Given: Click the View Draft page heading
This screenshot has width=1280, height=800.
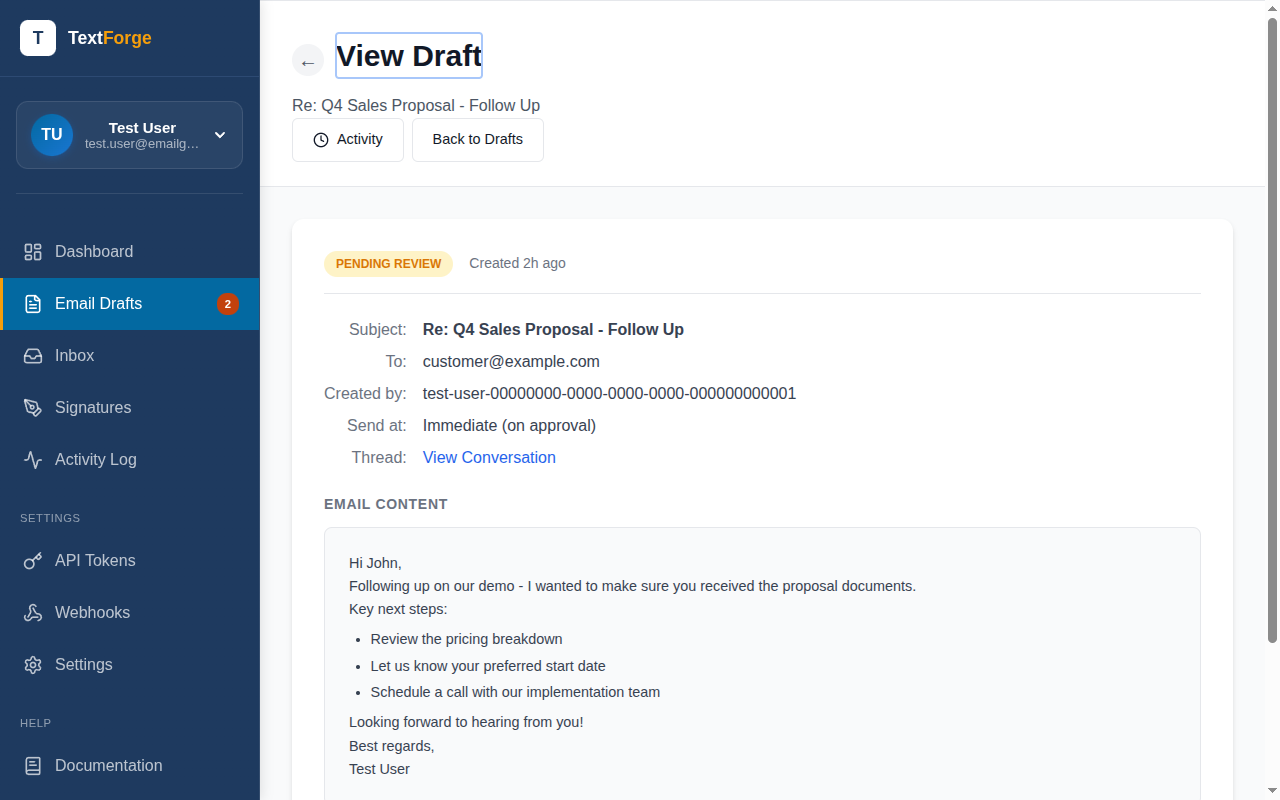Looking at the screenshot, I should click(x=409, y=56).
